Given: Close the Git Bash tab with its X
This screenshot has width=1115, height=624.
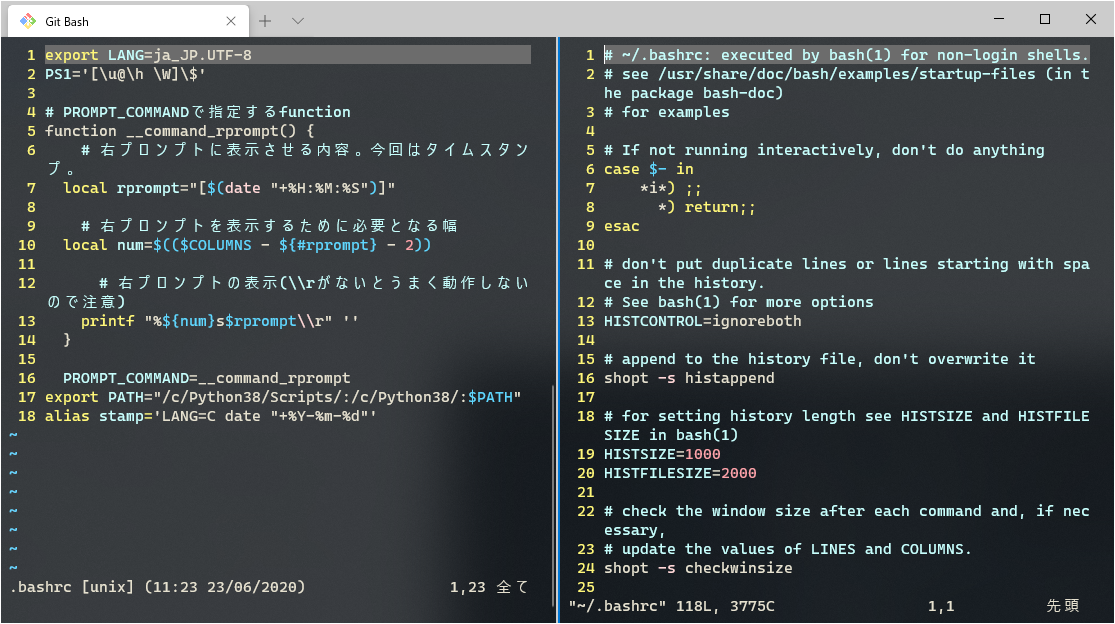Looking at the screenshot, I should pos(229,19).
